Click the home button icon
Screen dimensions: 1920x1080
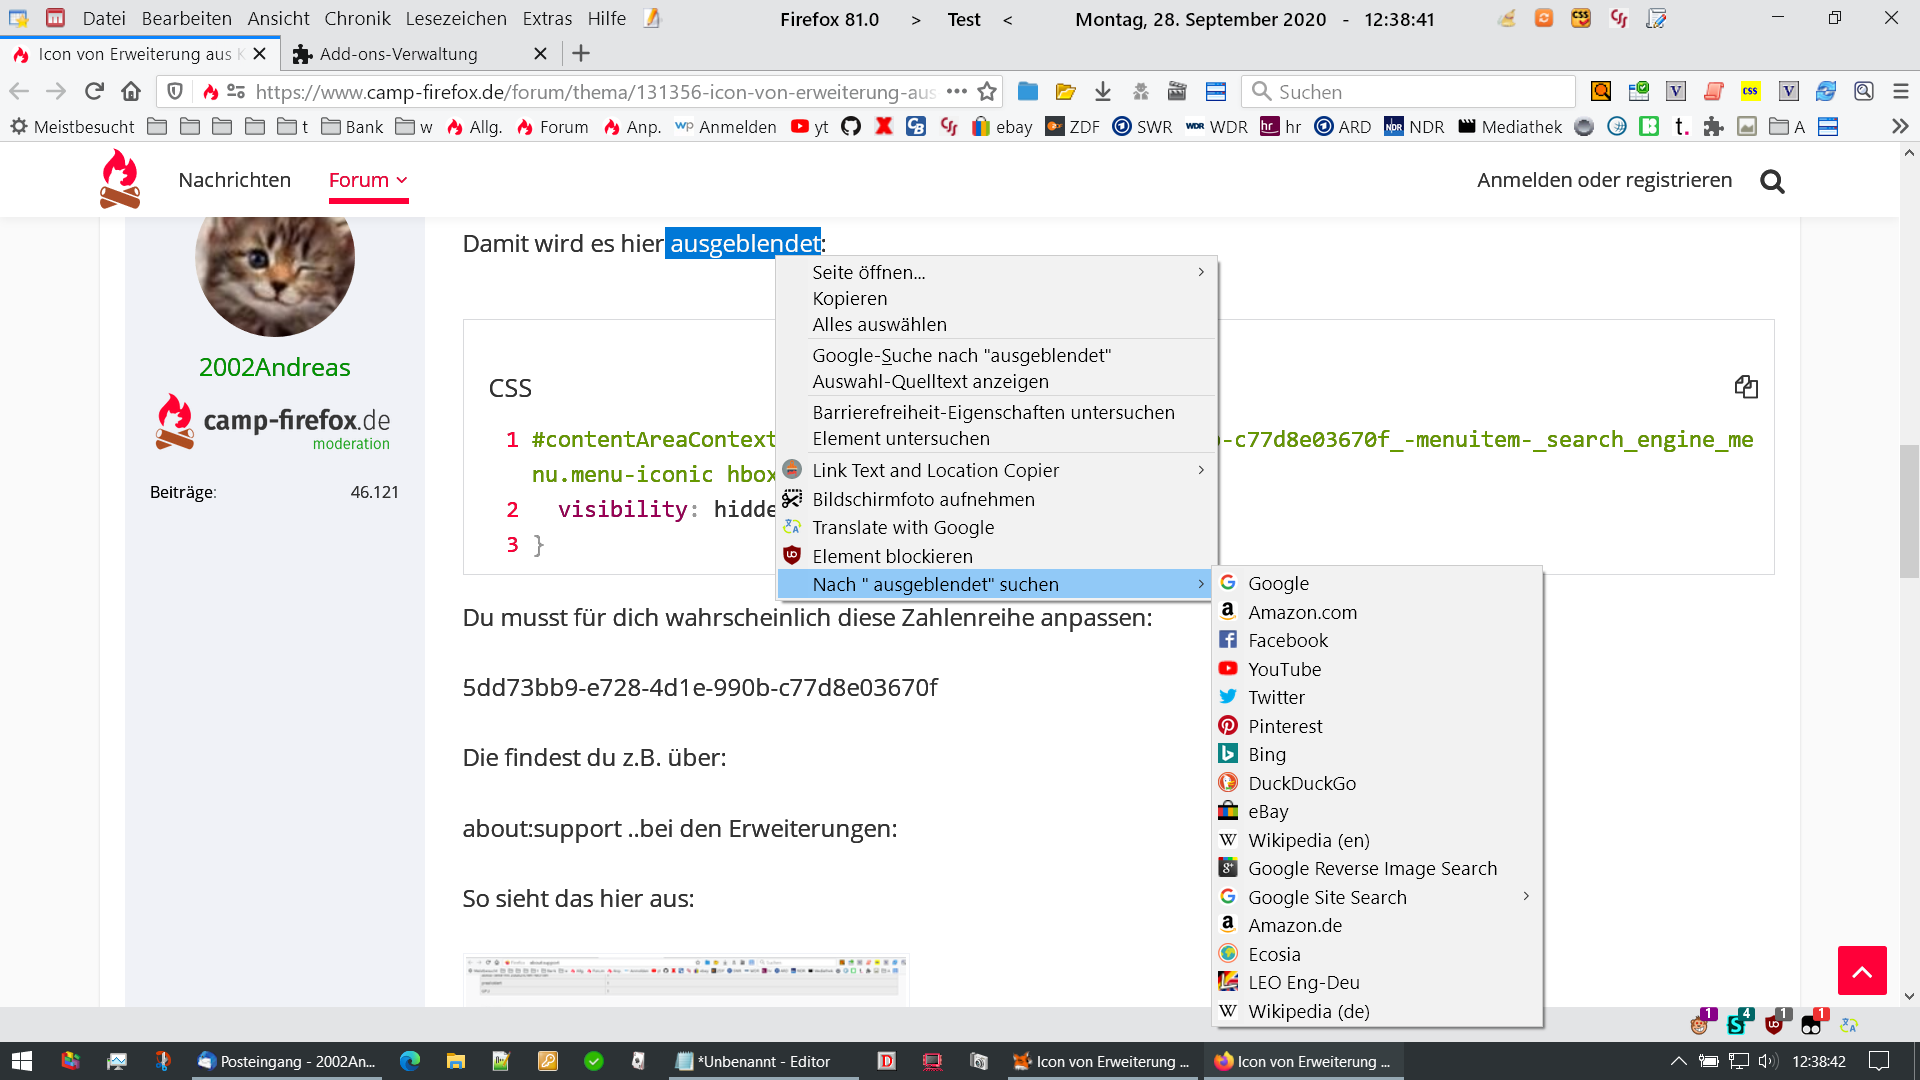131,92
